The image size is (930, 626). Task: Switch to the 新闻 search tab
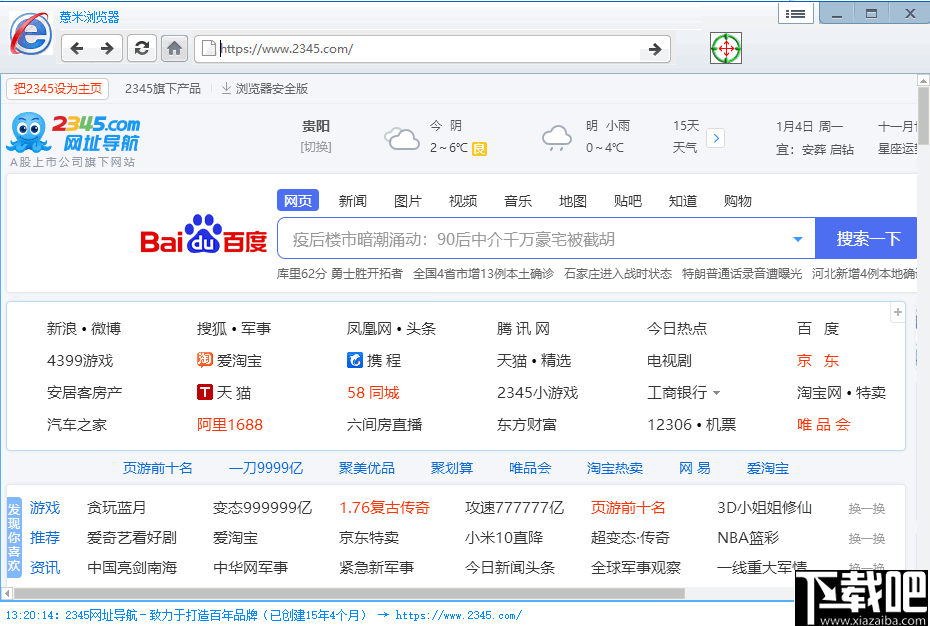point(353,200)
